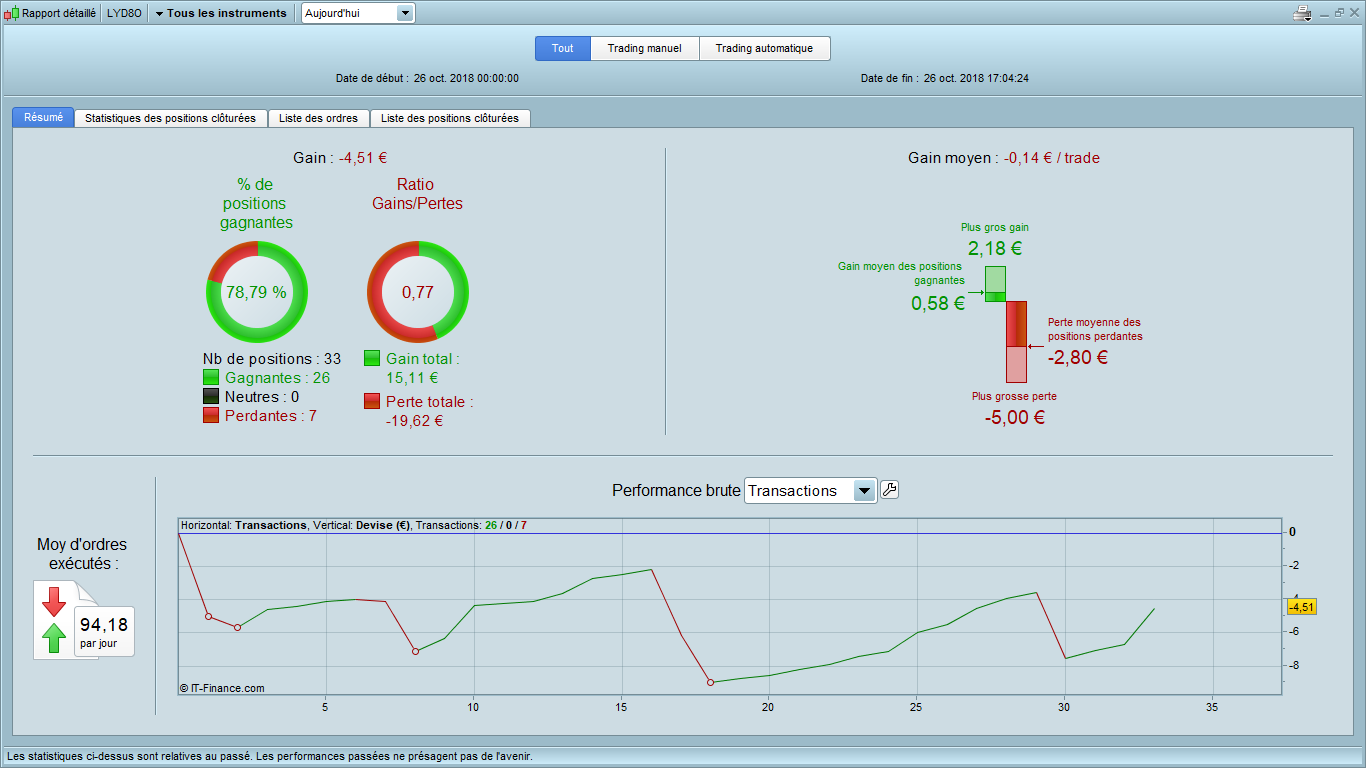Click the 'Gain : -4,51 €' text
1366x768 pixels.
340,158
